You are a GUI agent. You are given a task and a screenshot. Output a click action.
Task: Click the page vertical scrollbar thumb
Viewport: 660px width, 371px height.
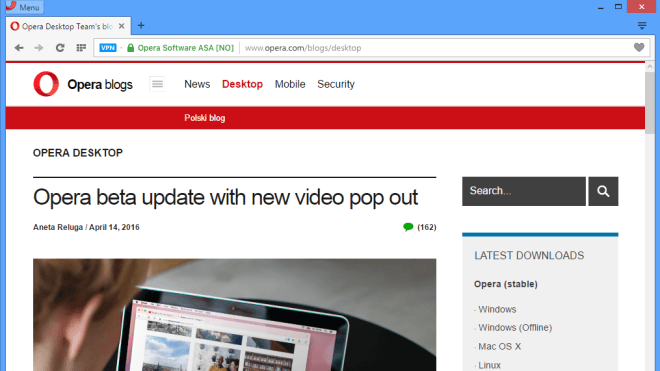[x=650, y=103]
